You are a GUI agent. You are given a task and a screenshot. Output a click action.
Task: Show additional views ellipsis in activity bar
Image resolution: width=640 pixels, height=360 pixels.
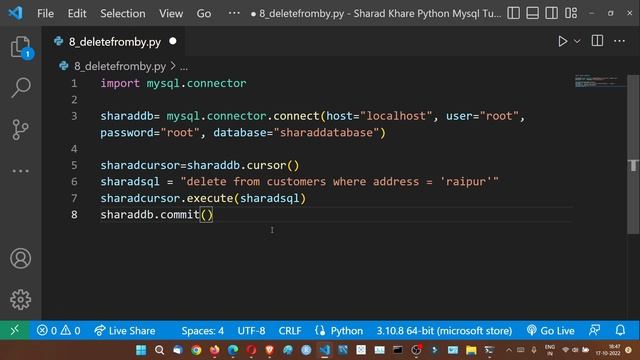[20, 171]
